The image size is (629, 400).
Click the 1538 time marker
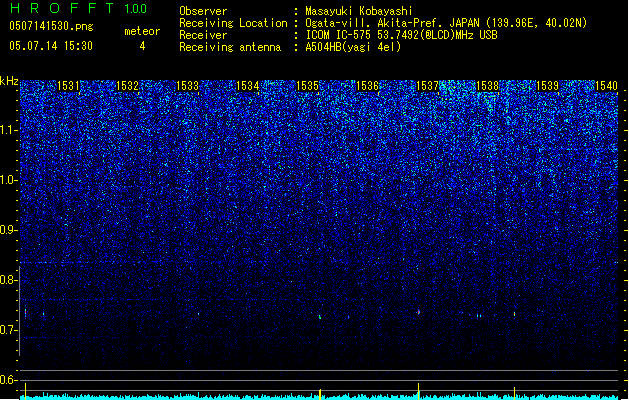(x=487, y=86)
